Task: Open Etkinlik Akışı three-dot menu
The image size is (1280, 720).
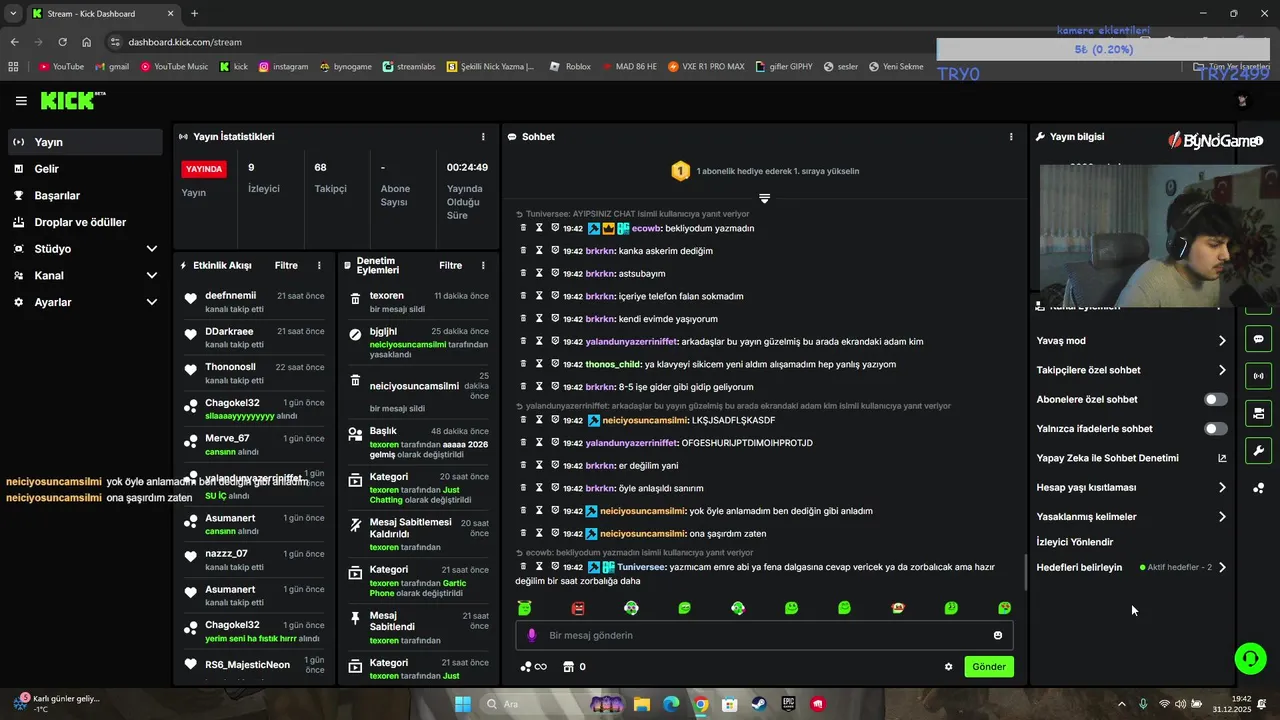Action: point(319,266)
